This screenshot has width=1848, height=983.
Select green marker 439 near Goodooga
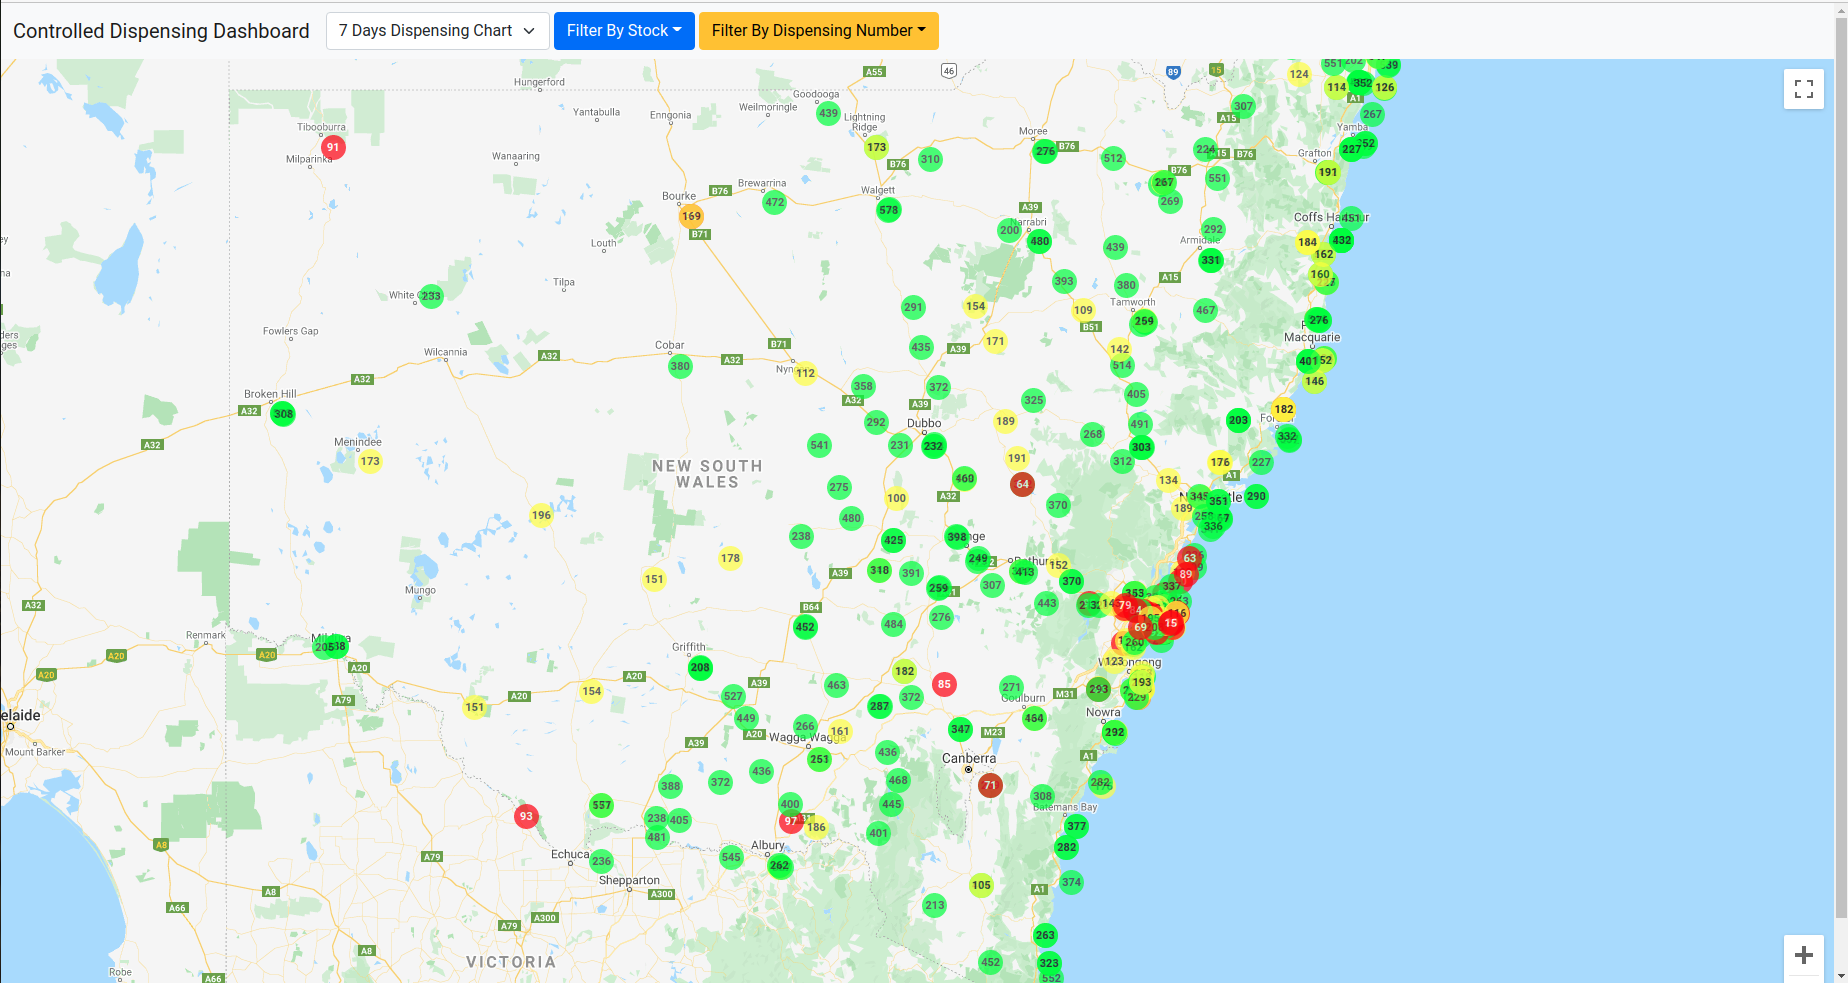pos(828,113)
